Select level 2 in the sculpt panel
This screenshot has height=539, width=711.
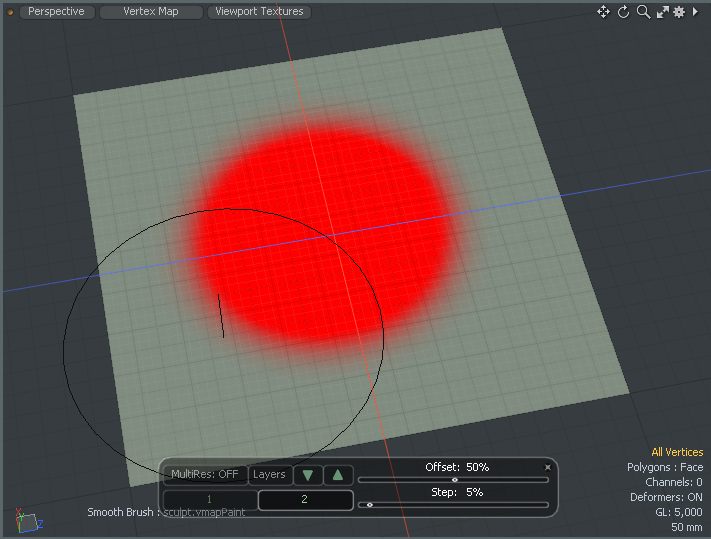click(305, 500)
